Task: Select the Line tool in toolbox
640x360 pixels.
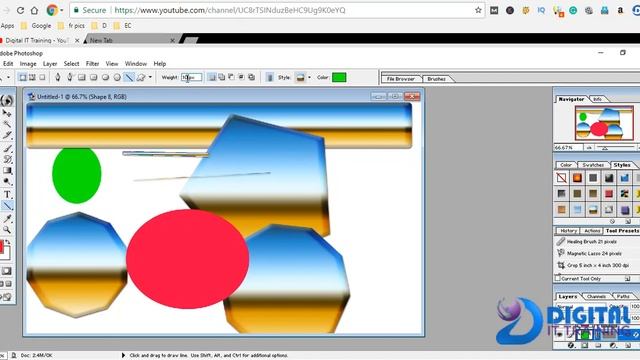Action: pos(7,206)
